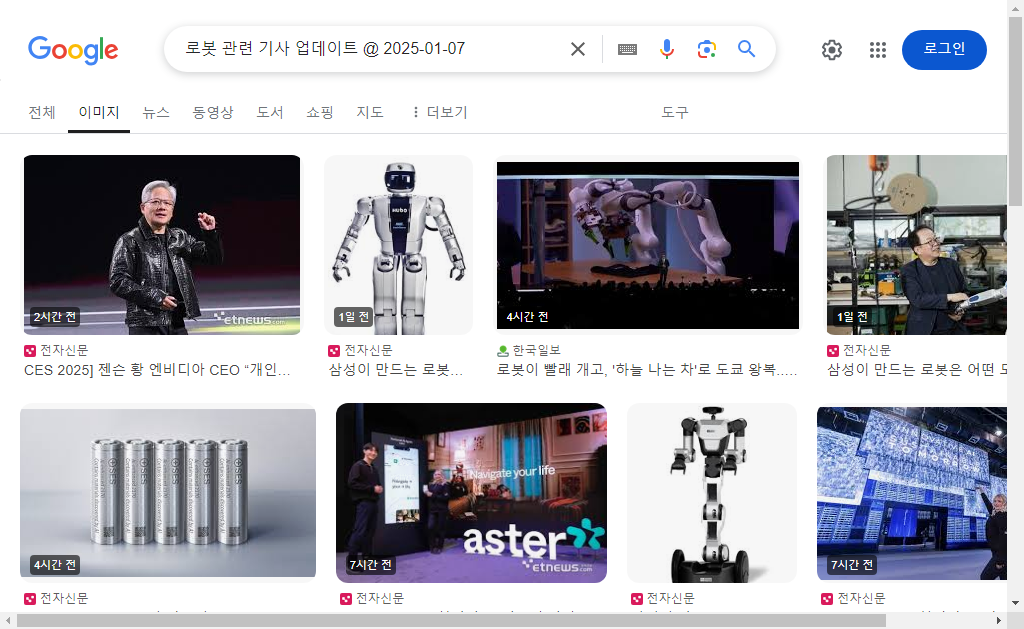The image size is (1024, 629).
Task: Click 4시간 전 badge on stage image
Action: click(x=528, y=317)
